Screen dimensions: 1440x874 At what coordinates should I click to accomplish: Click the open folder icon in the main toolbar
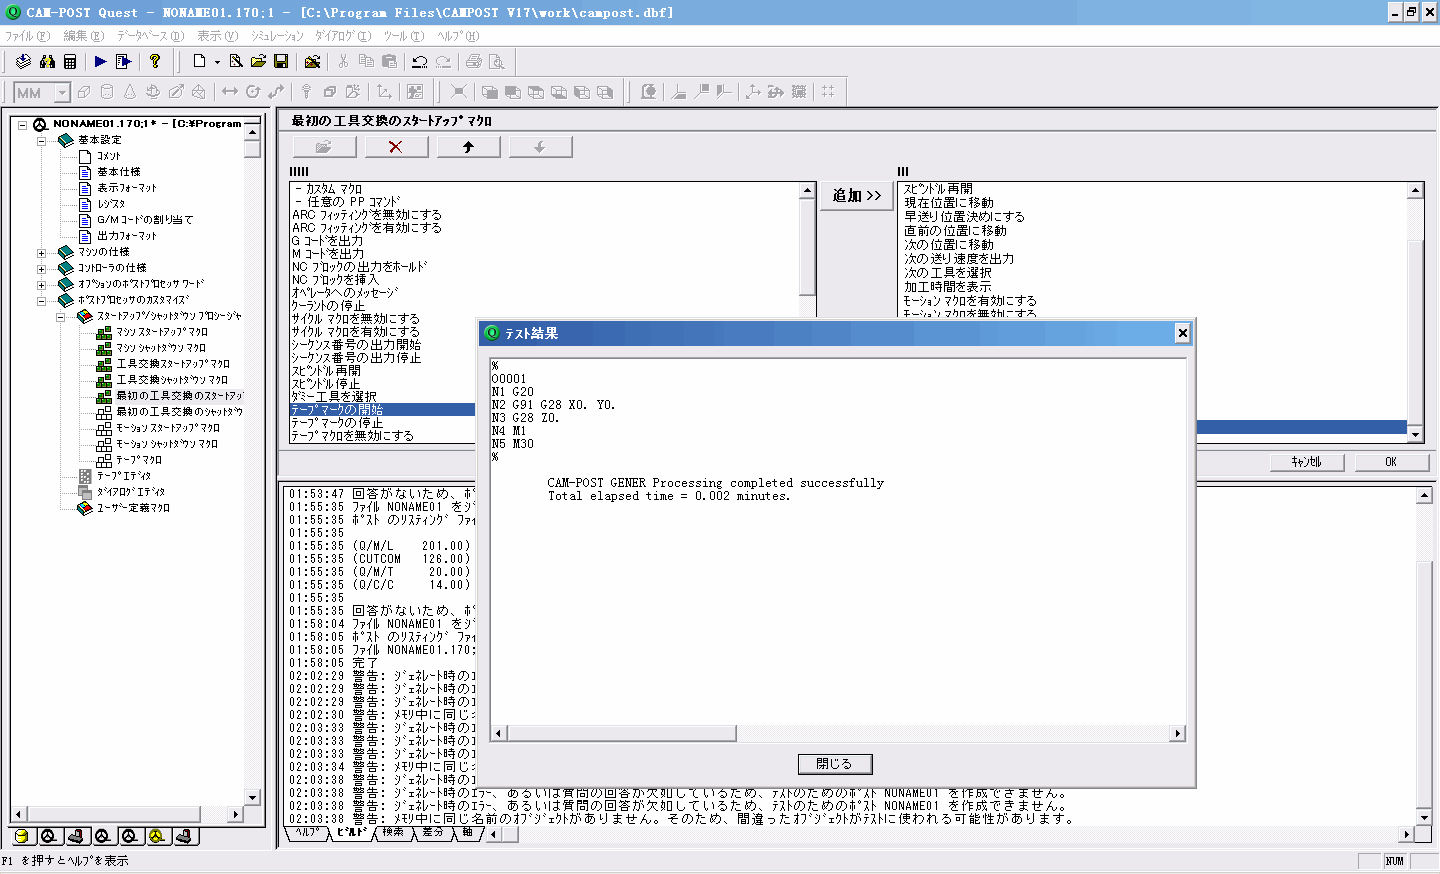[258, 62]
